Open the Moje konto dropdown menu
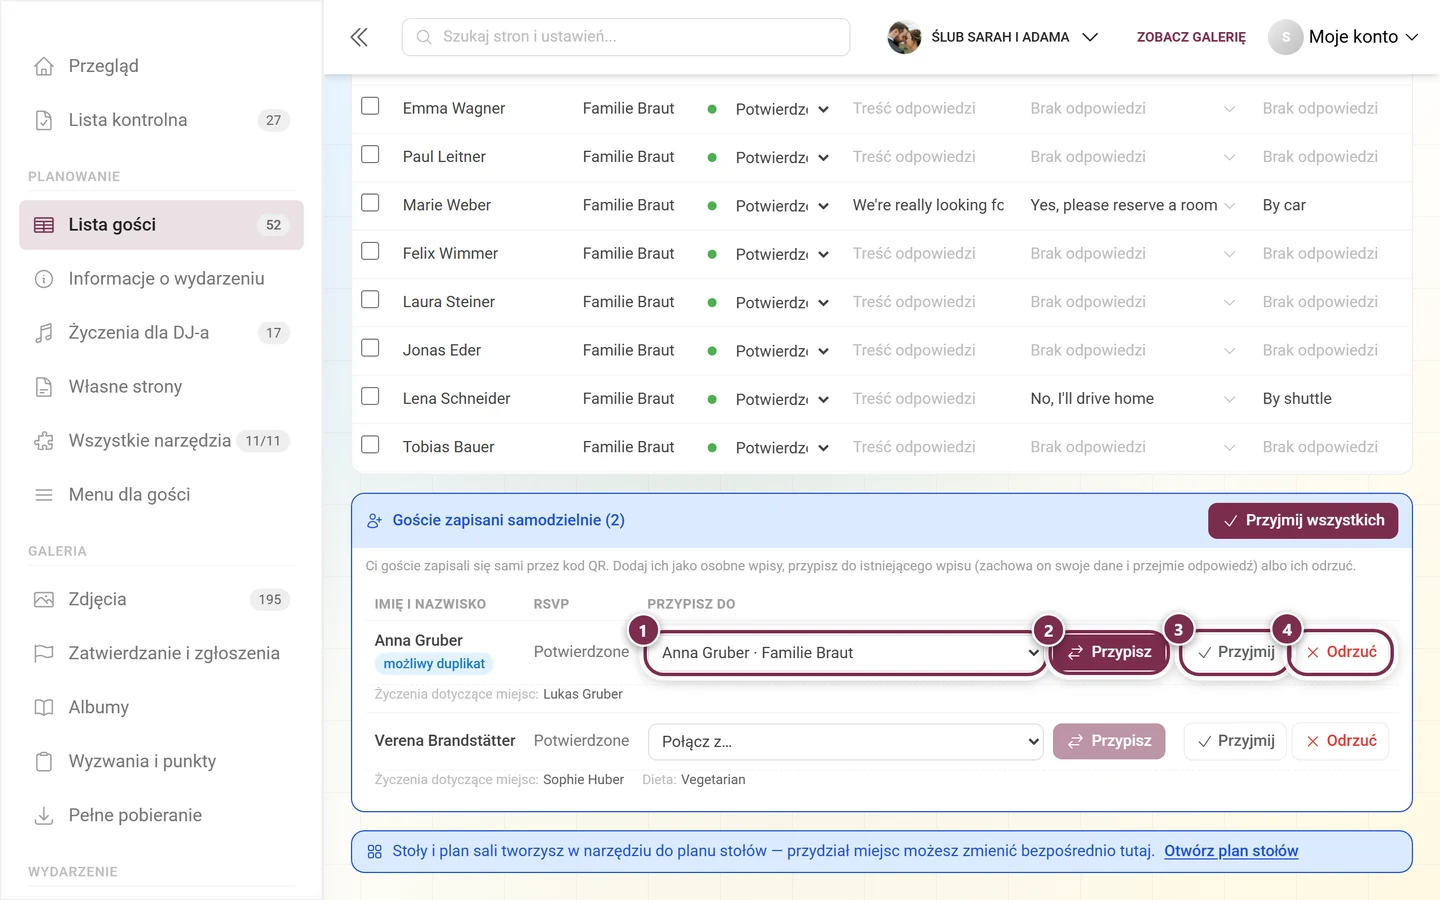 (1344, 37)
